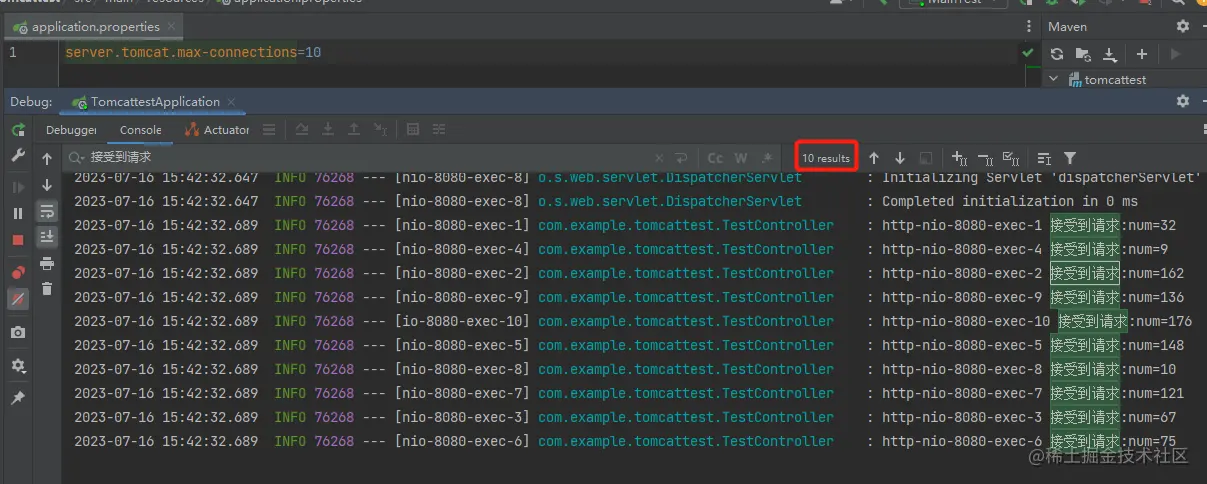Click log line with num=32
This screenshot has height=484, width=1207.
click(x=625, y=225)
